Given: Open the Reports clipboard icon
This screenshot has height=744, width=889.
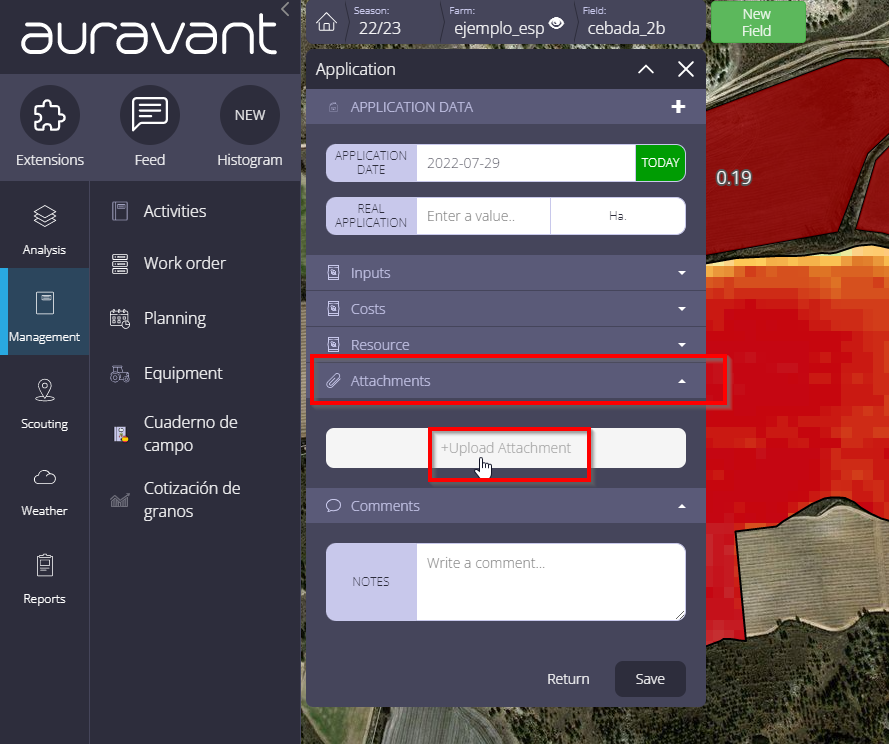Looking at the screenshot, I should (45, 565).
